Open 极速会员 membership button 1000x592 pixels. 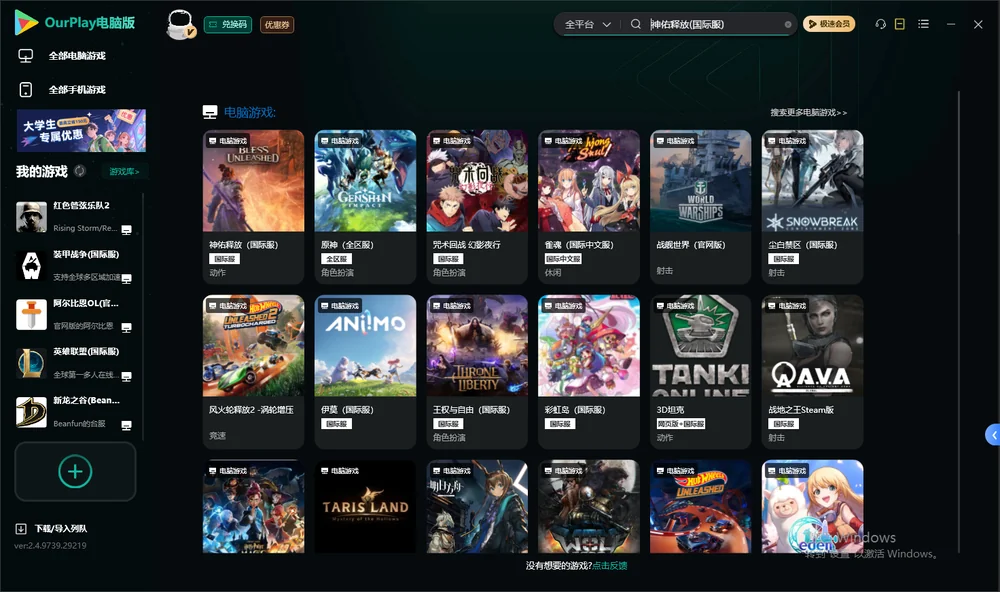(x=828, y=24)
